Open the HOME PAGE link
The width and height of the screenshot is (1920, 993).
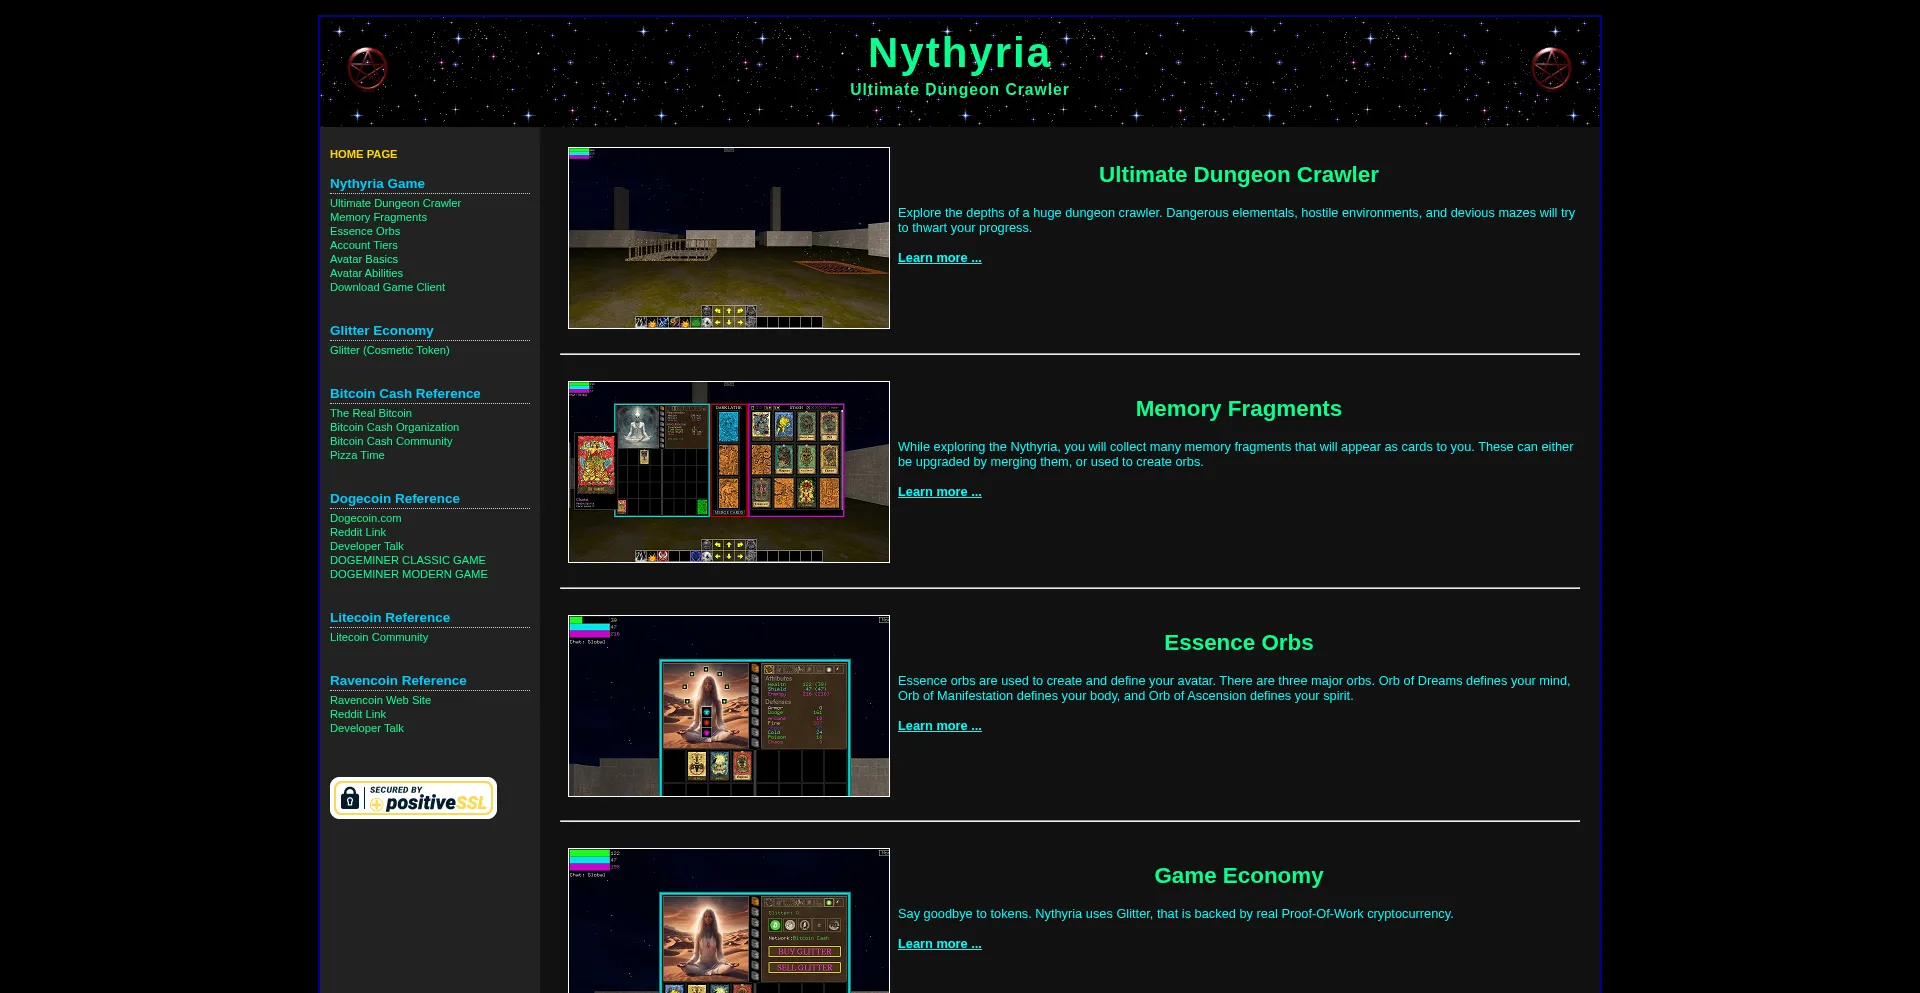[363, 154]
